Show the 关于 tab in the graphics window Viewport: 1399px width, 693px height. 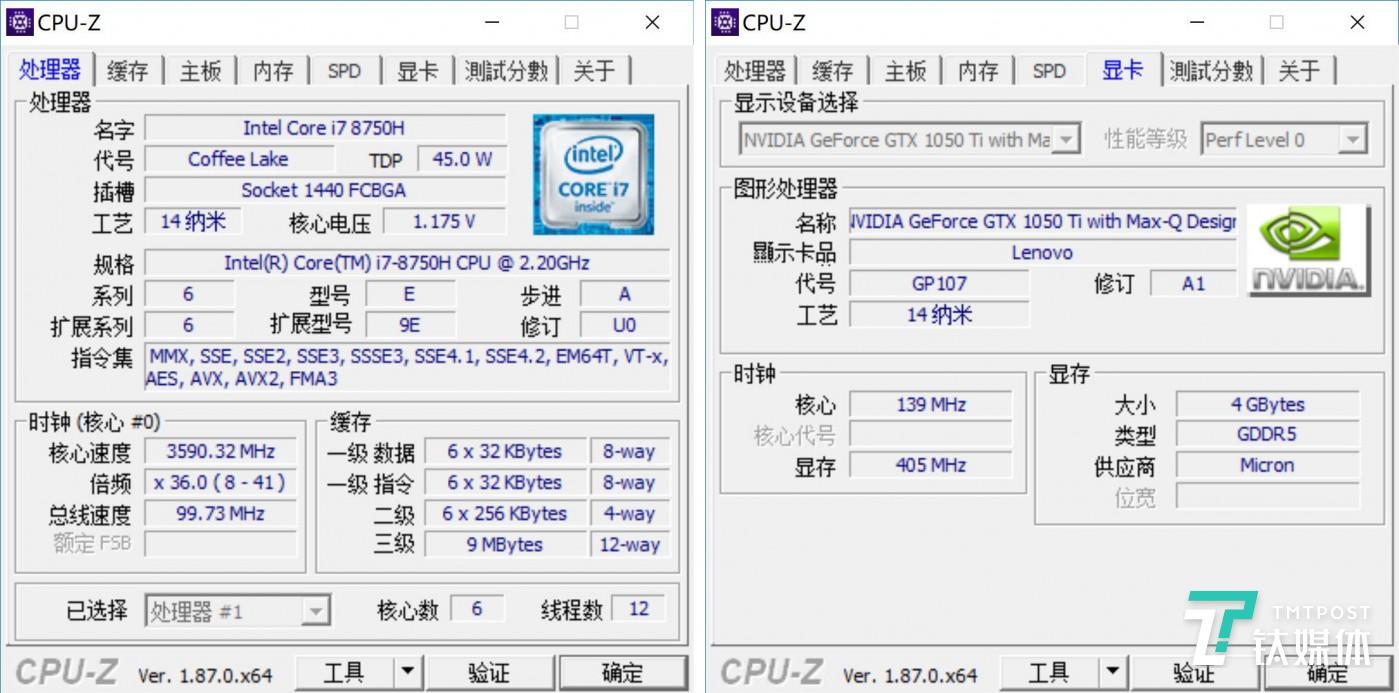tap(1300, 71)
